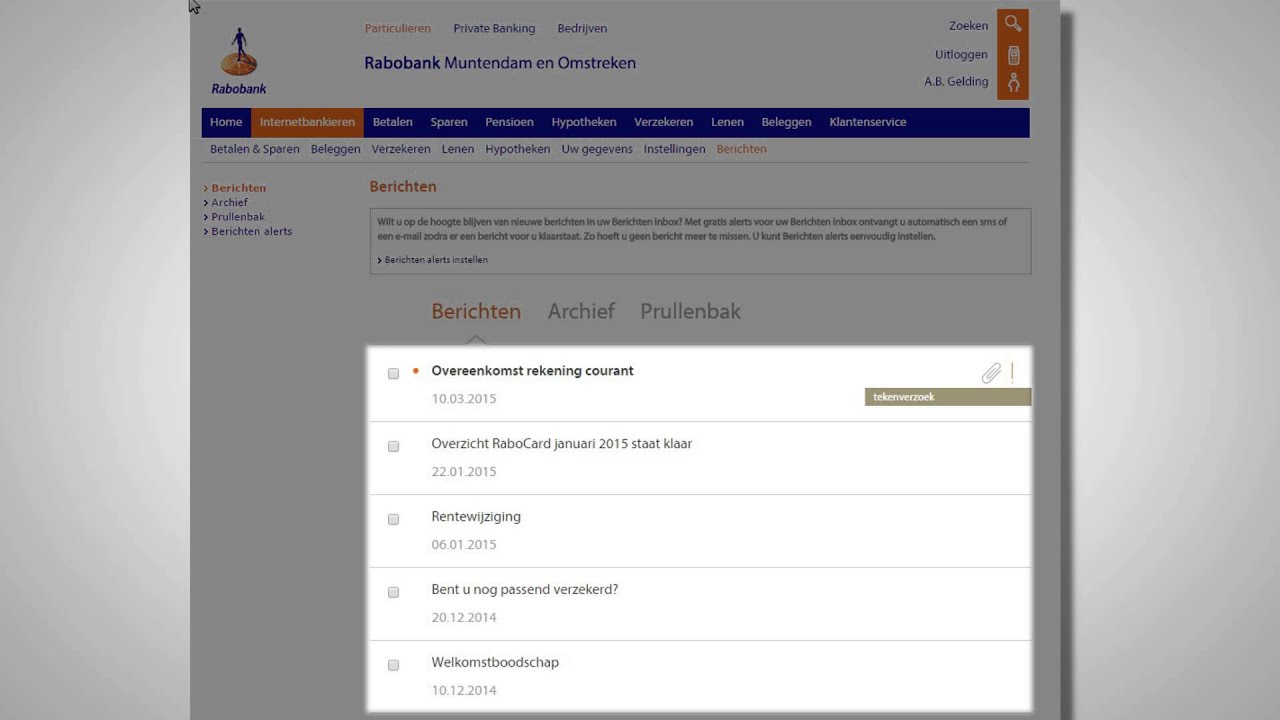Click the tekenverzoek label
The image size is (1280, 720).
[x=948, y=397]
